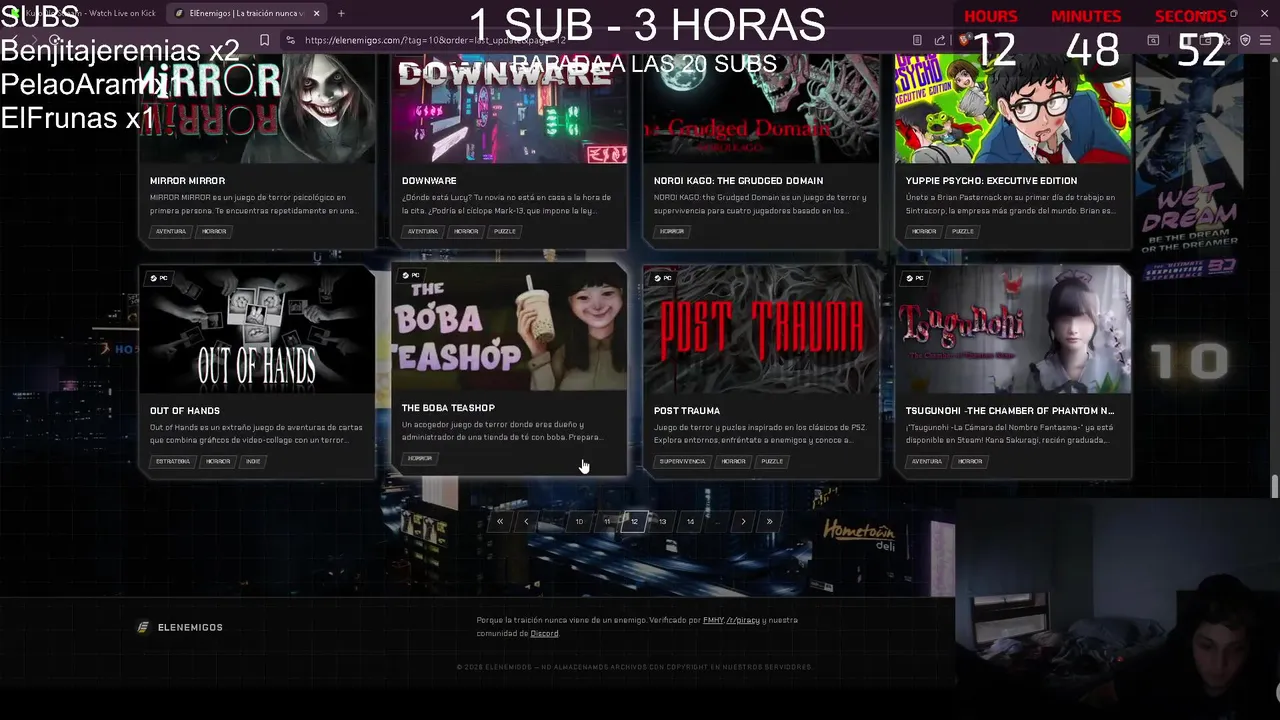Click ESTRATEGIA tag on Out of Hands card
The width and height of the screenshot is (1280, 720).
[173, 461]
